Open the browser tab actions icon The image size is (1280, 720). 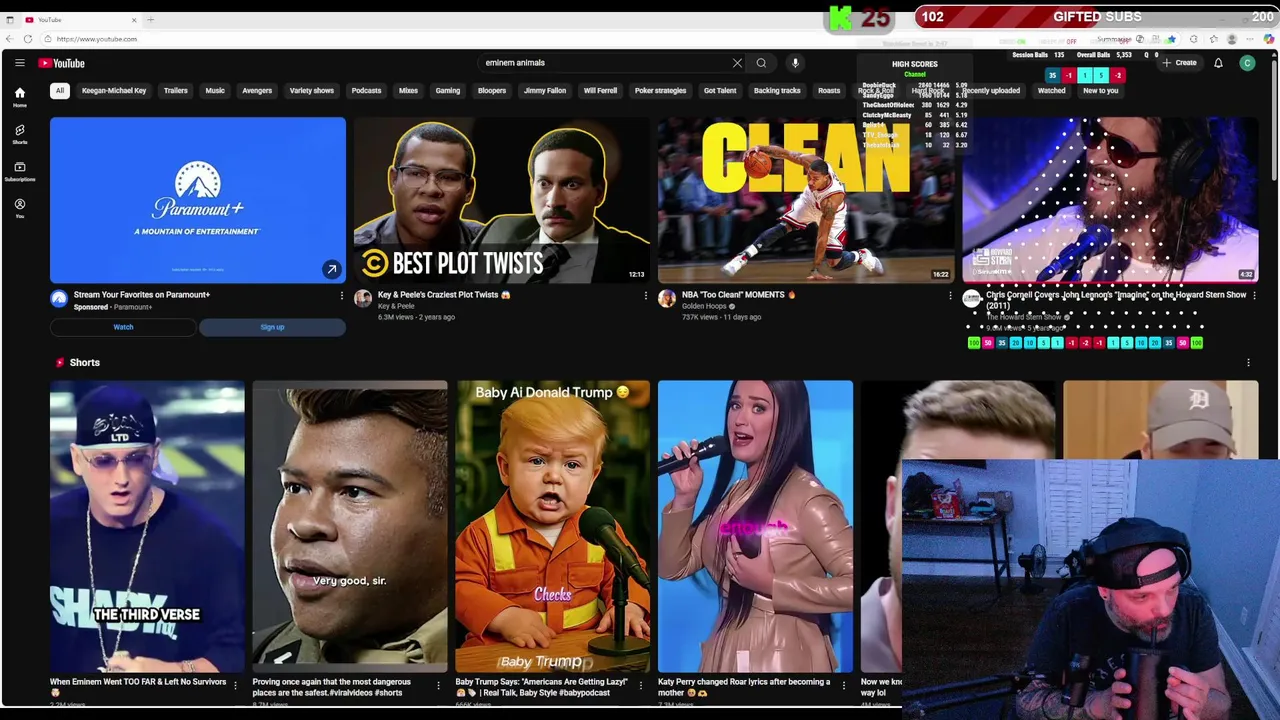point(10,20)
